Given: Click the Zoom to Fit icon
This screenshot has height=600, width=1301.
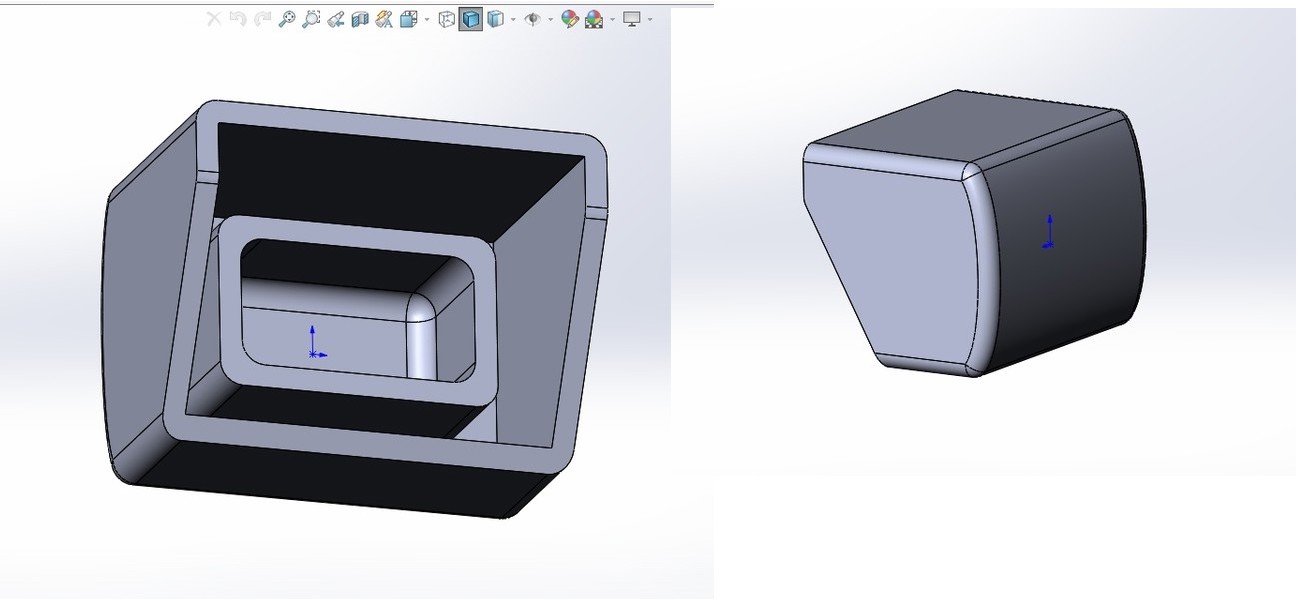Looking at the screenshot, I should [x=287, y=19].
